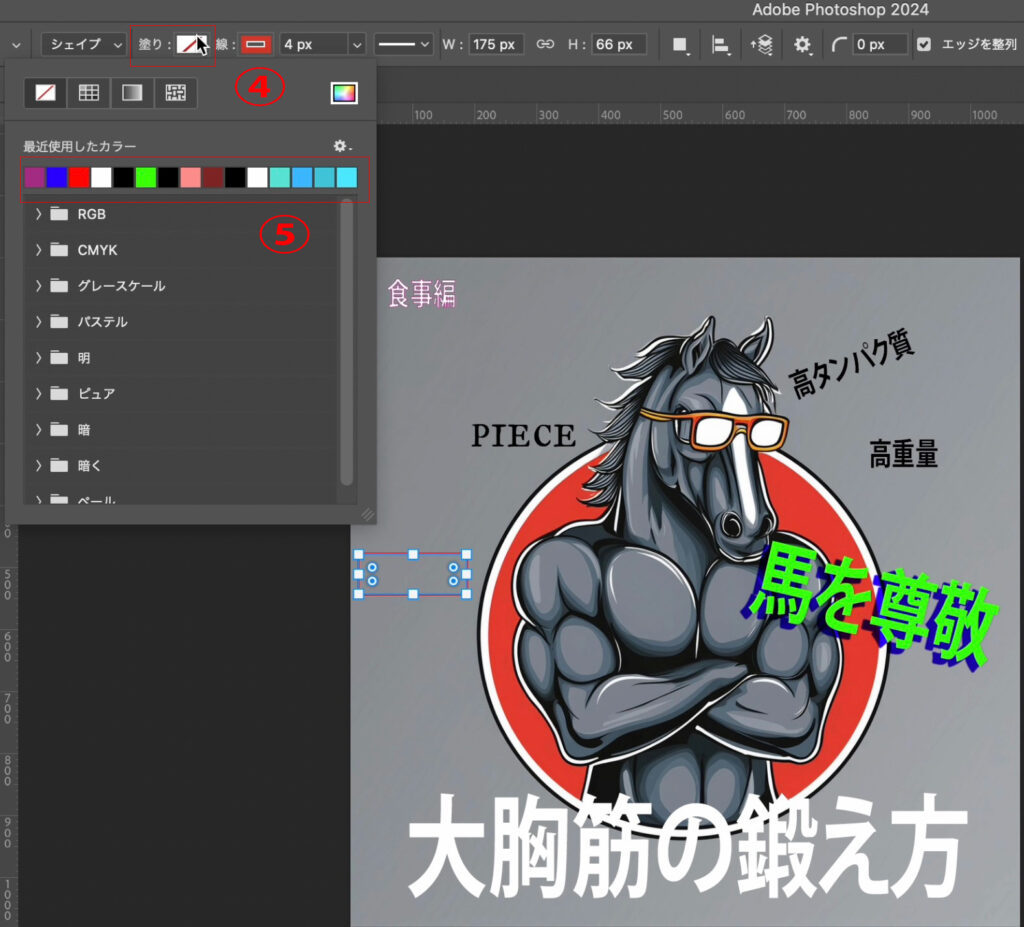Screen dimensions: 1024x927
Task: Expand the ピュア swatch folder
Action: [38, 393]
